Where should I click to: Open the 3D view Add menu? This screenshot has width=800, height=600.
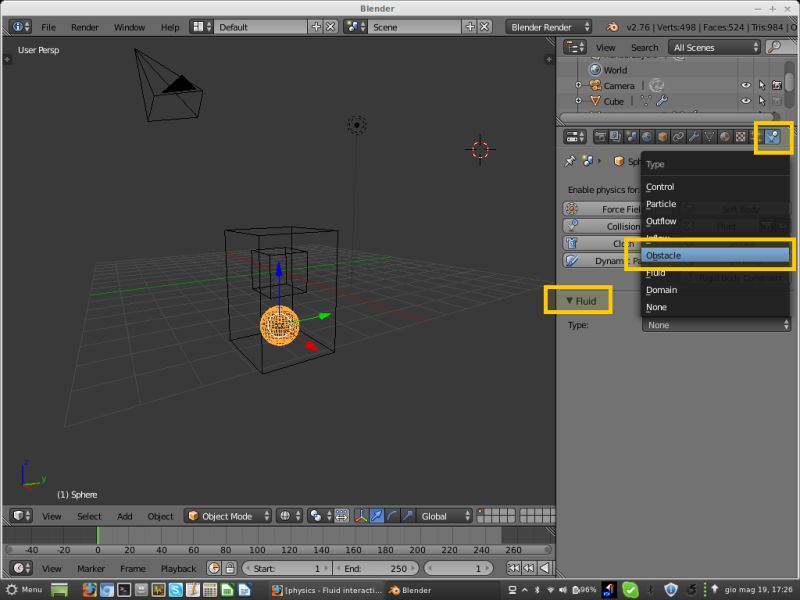tap(124, 516)
